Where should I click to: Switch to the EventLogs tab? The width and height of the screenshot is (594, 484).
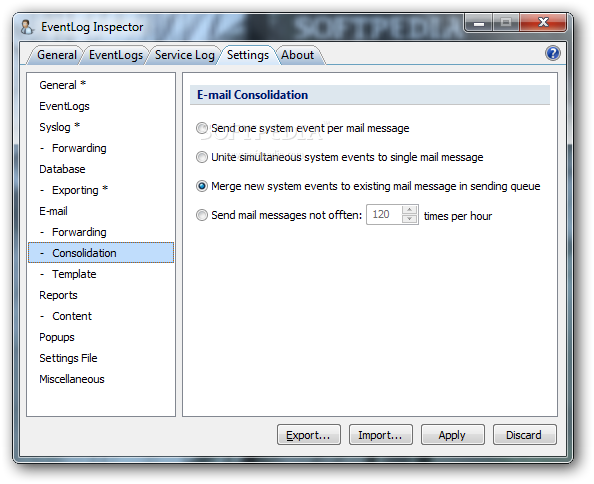[x=116, y=55]
